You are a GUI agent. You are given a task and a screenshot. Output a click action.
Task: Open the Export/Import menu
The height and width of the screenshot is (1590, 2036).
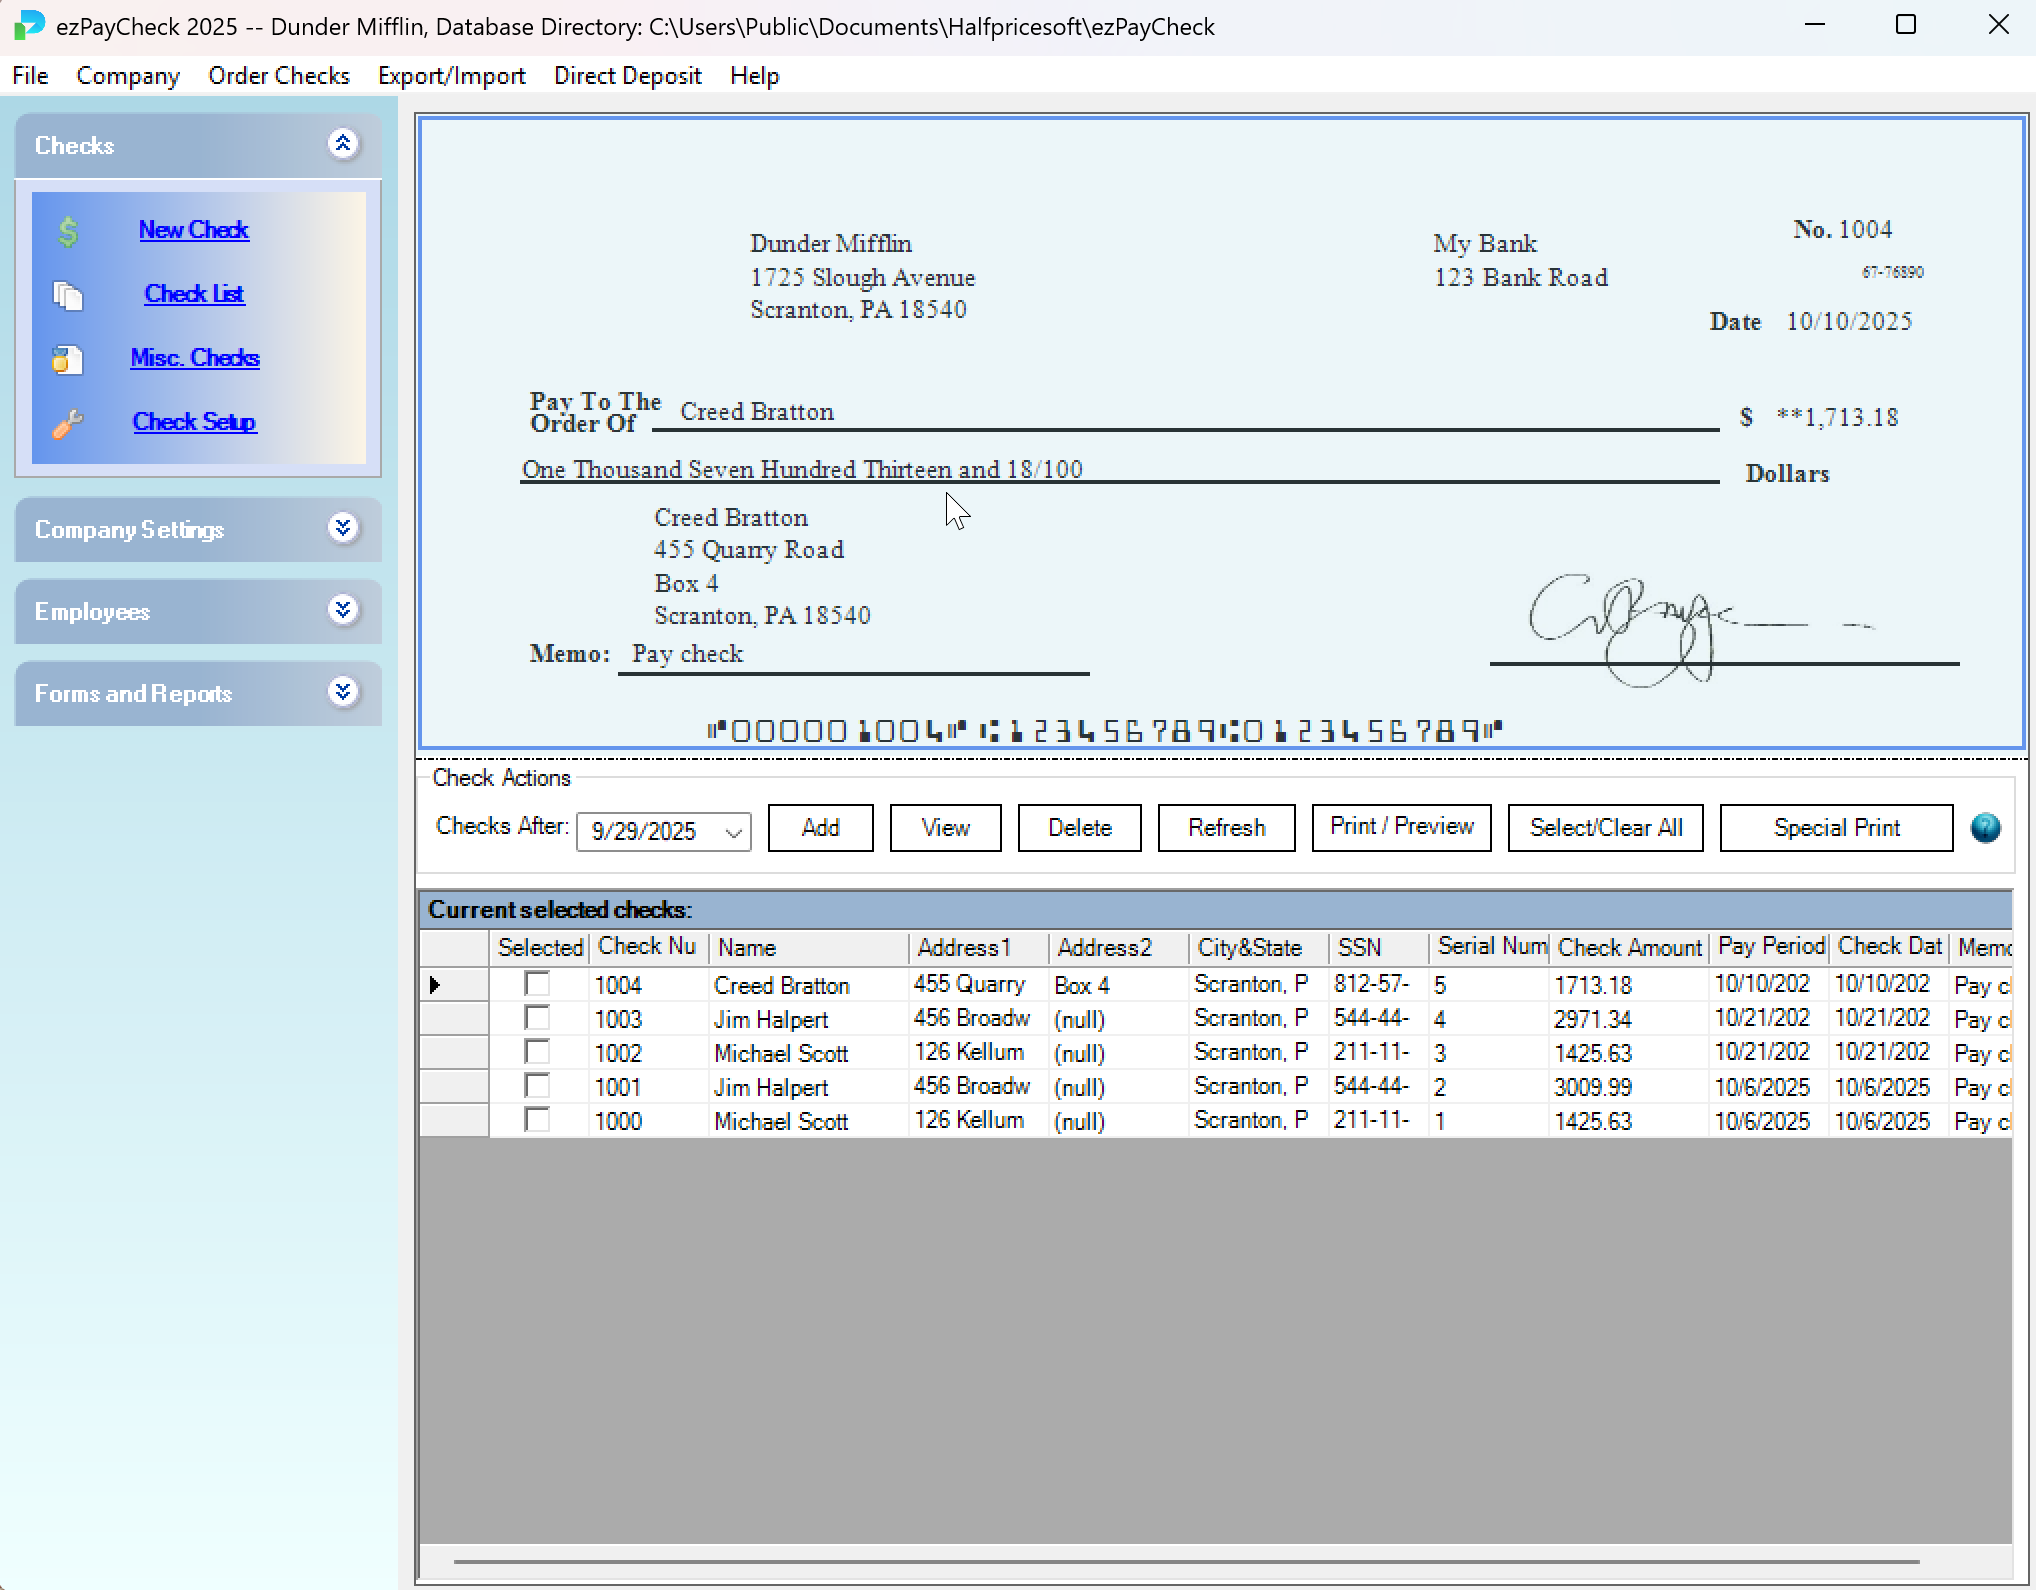tap(451, 75)
